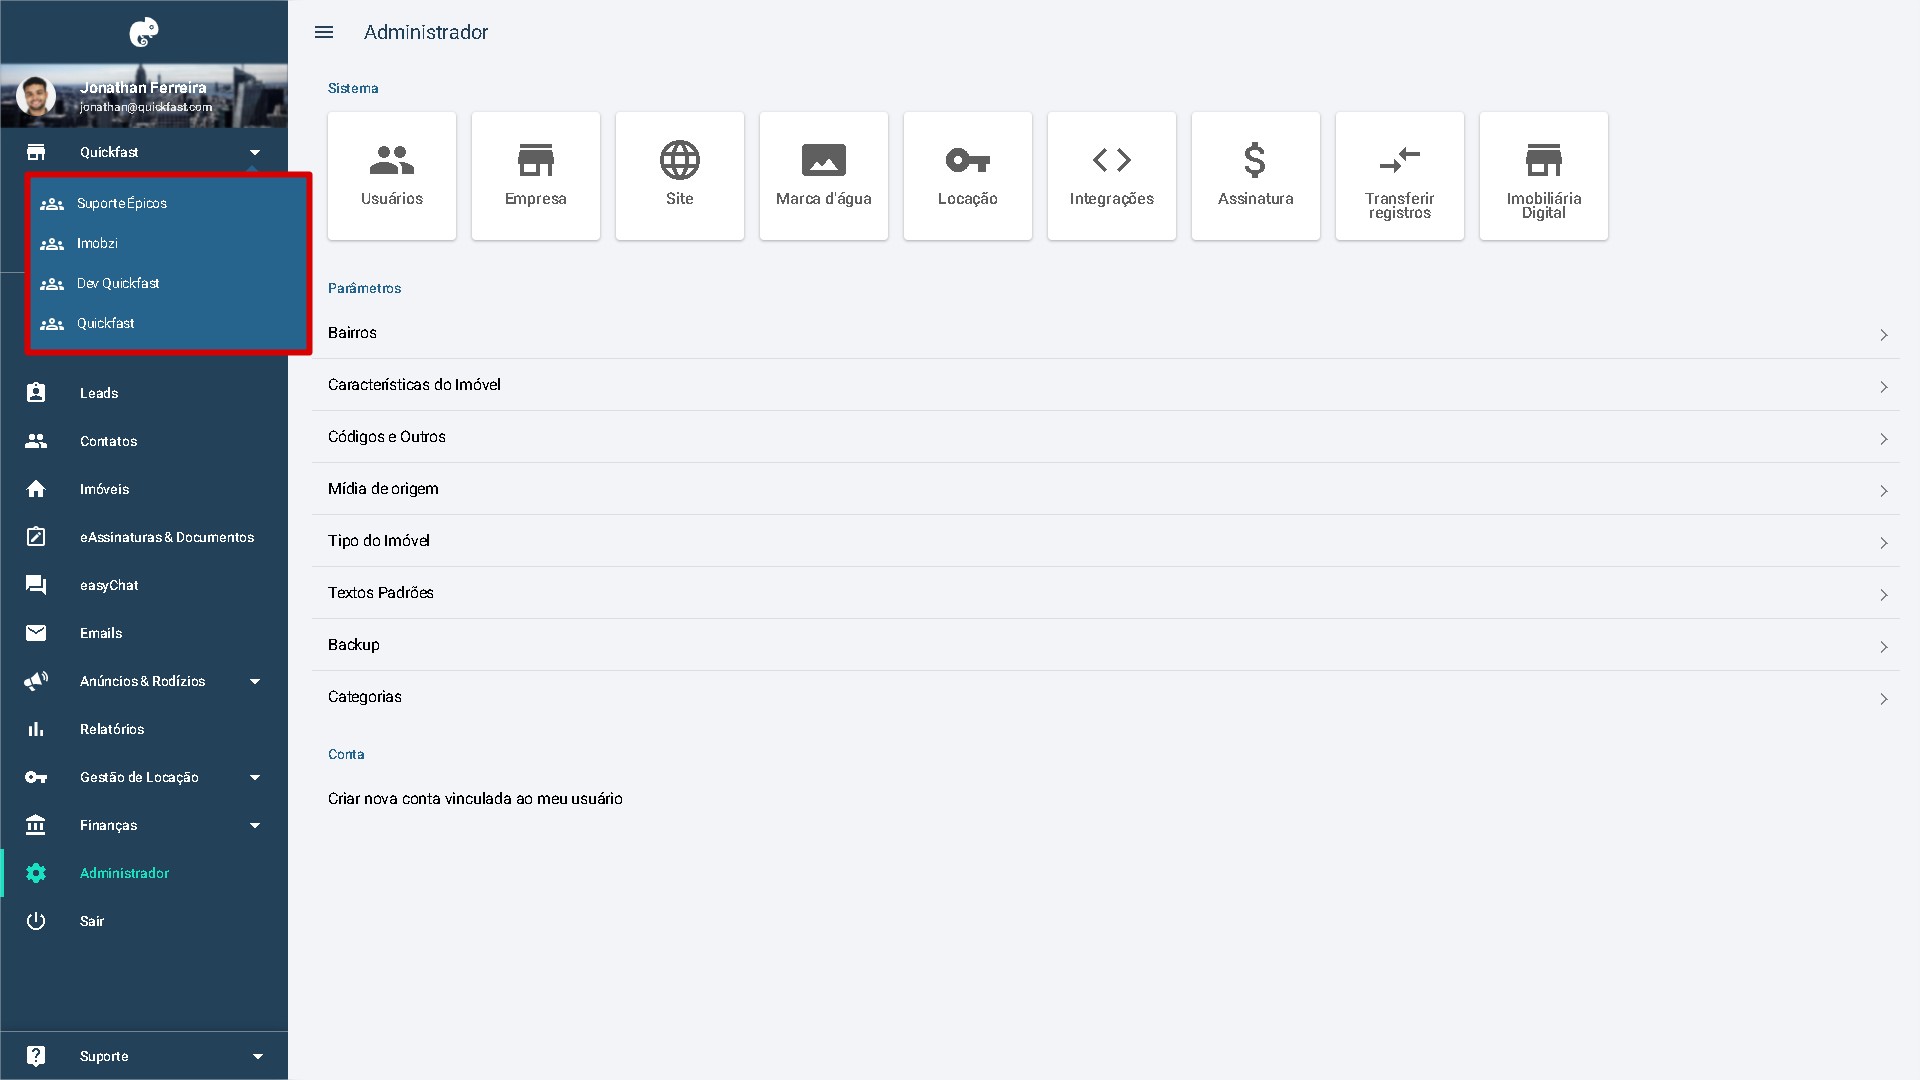This screenshot has height=1080, width=1920.
Task: Open the Assinatura dollar card
Action: [x=1256, y=176]
